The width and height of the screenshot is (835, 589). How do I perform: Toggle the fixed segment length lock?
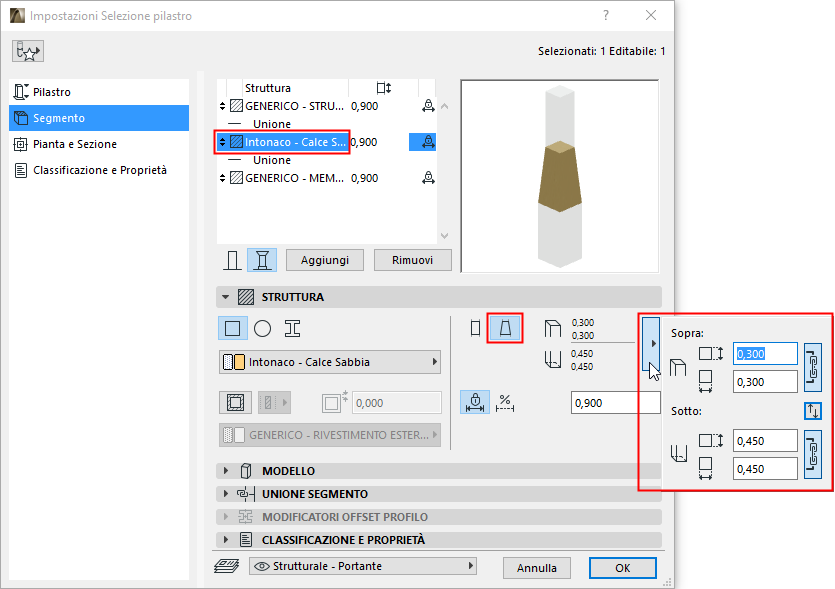[475, 402]
